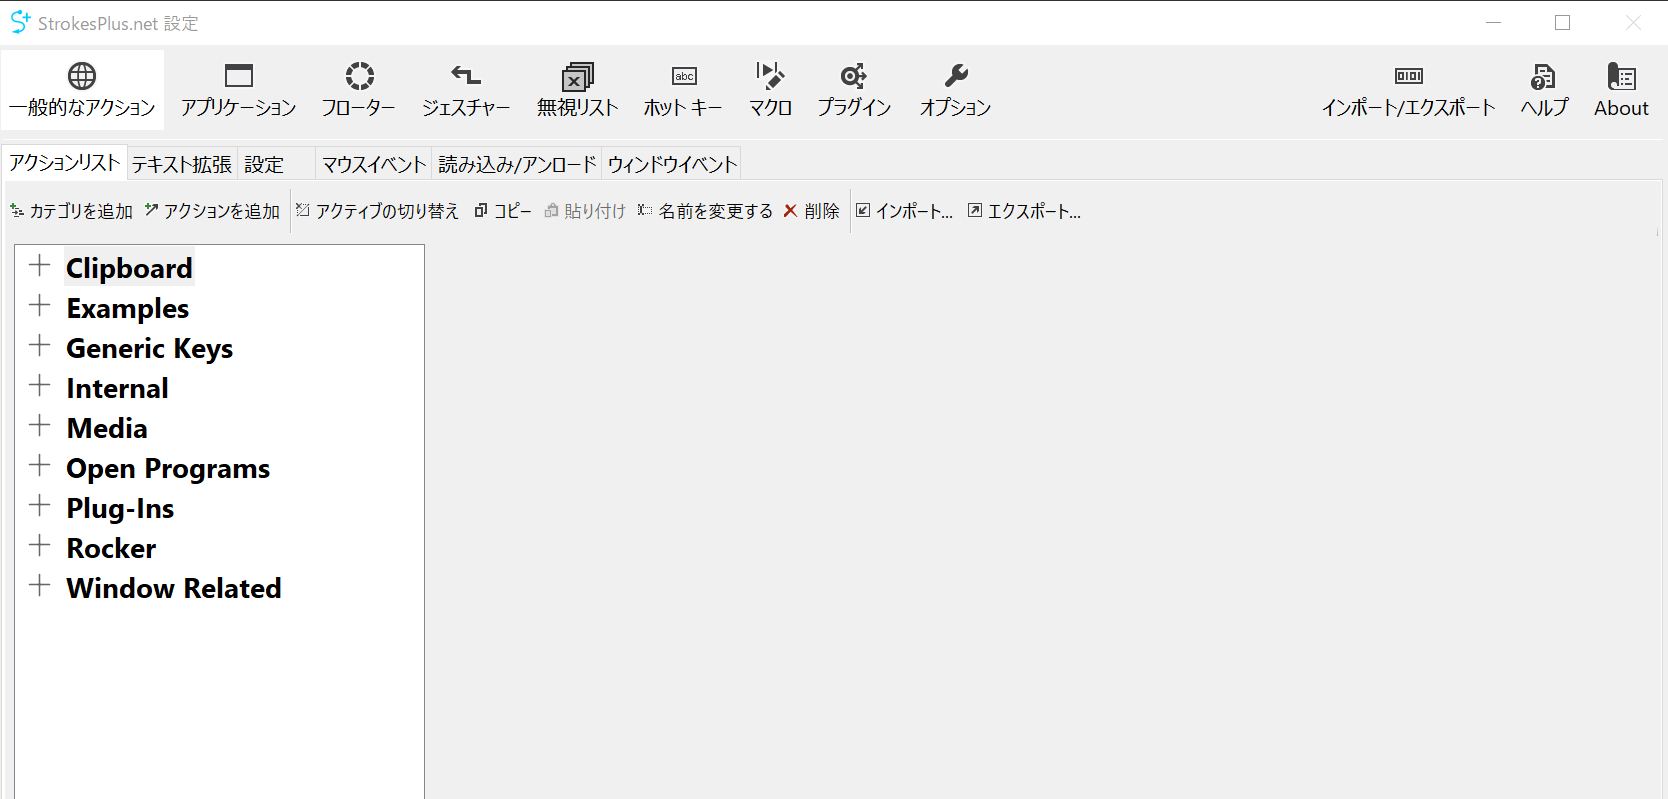
Task: Select the Rocker tree item
Action: coord(111,548)
